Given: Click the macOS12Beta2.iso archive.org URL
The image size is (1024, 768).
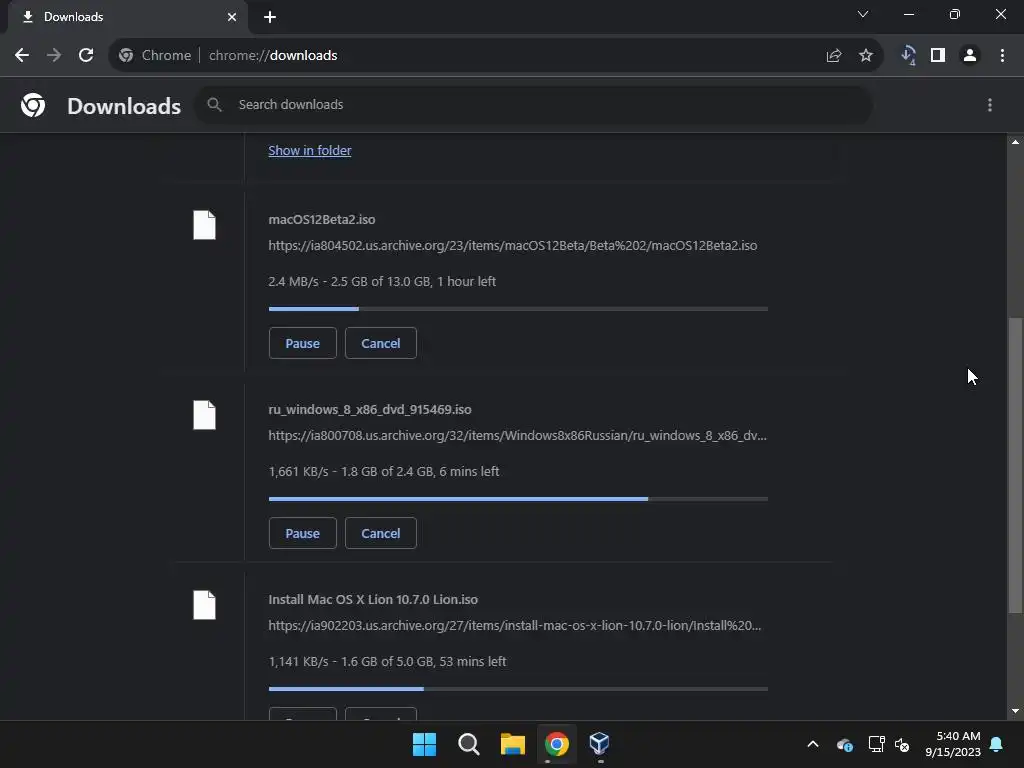Looking at the screenshot, I should point(513,246).
